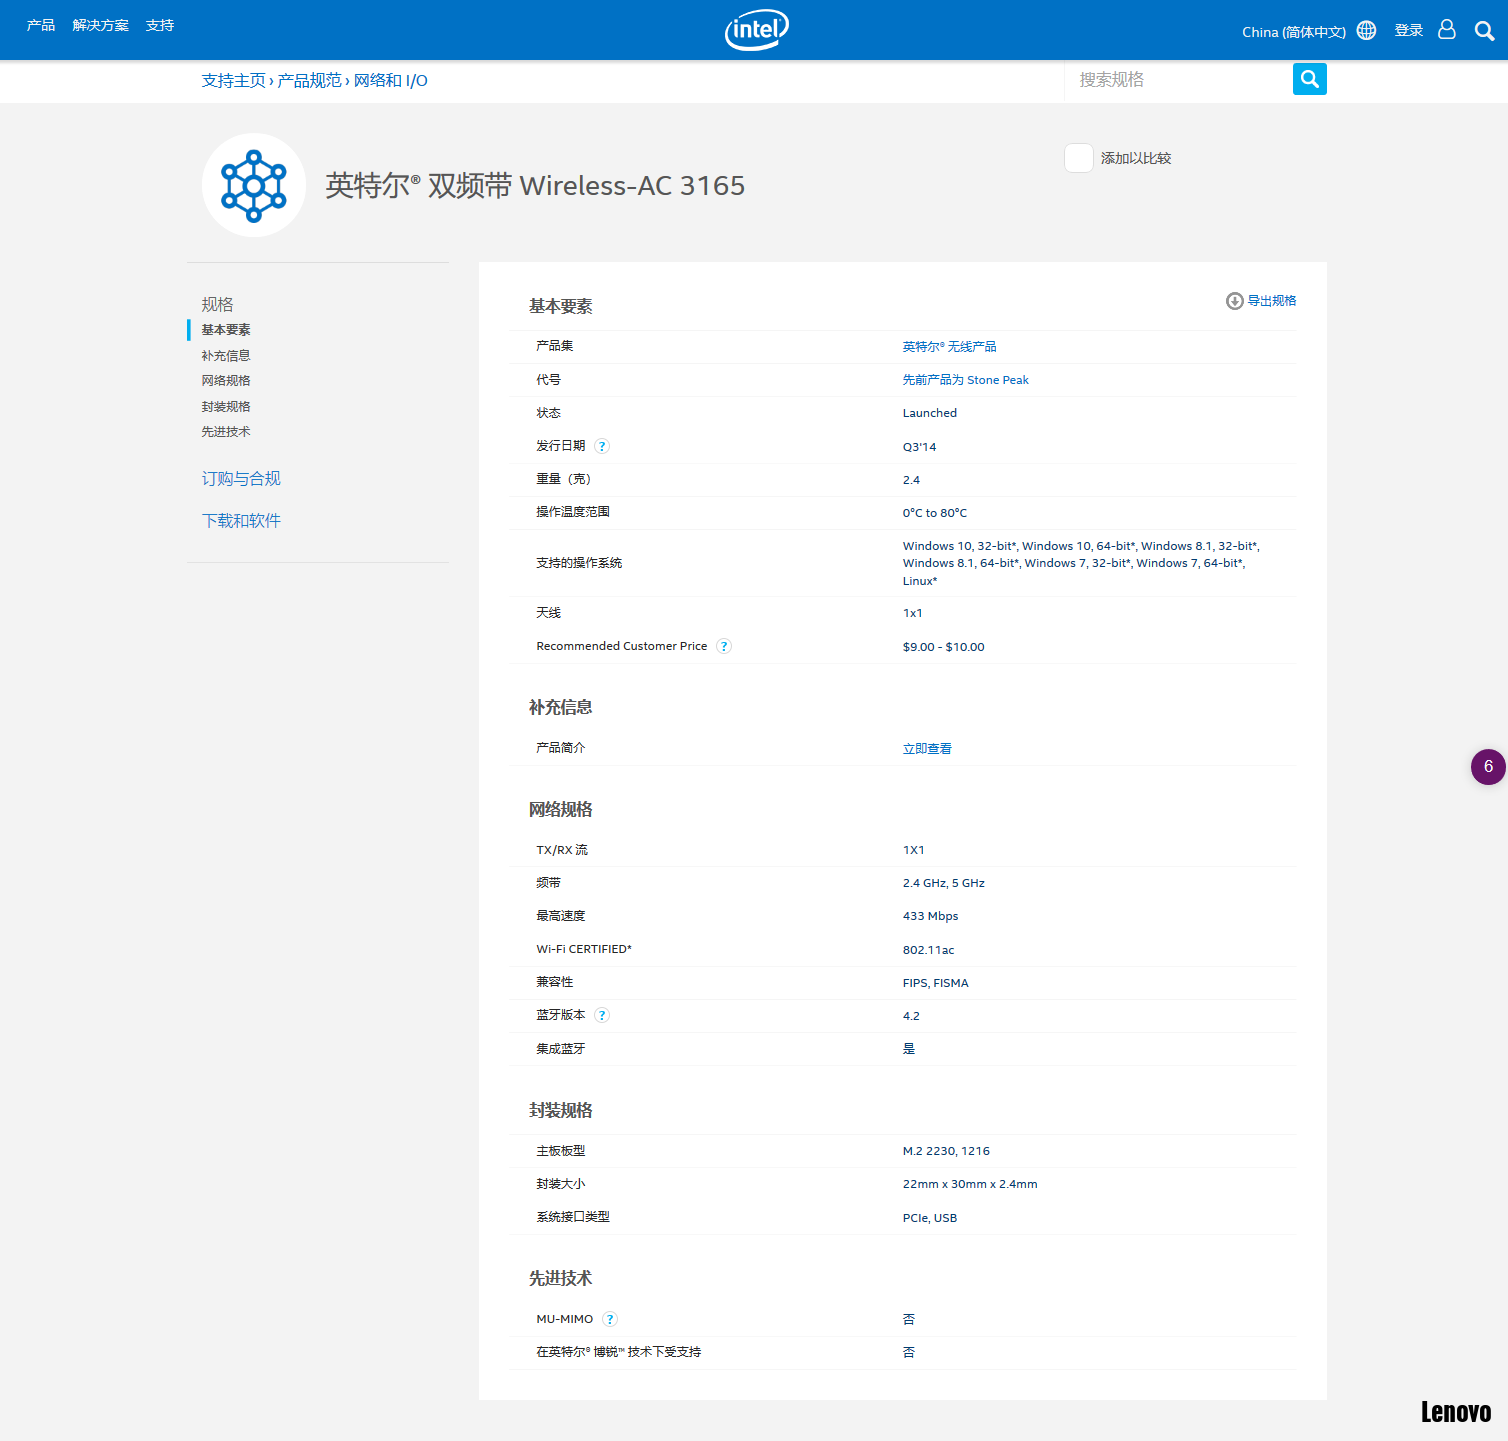Go to 支持主页 breadcrumb
This screenshot has width=1508, height=1441.
[x=234, y=80]
